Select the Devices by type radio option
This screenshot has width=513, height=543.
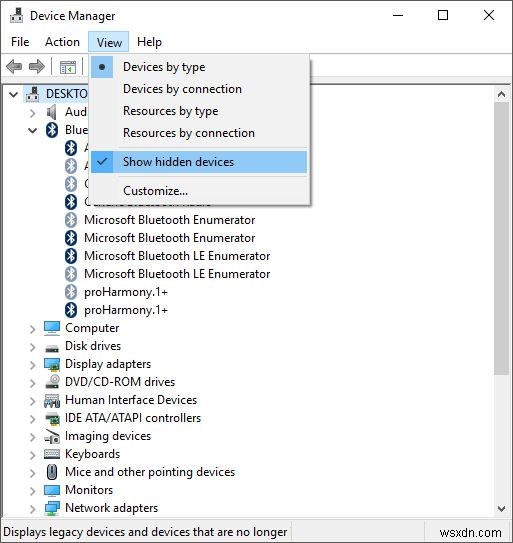point(199,67)
